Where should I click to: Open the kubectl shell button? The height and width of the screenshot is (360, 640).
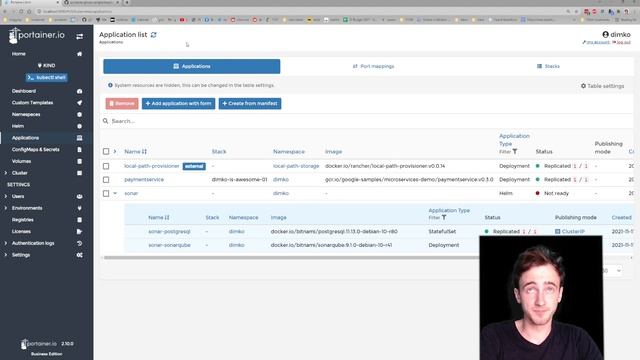tap(47, 78)
